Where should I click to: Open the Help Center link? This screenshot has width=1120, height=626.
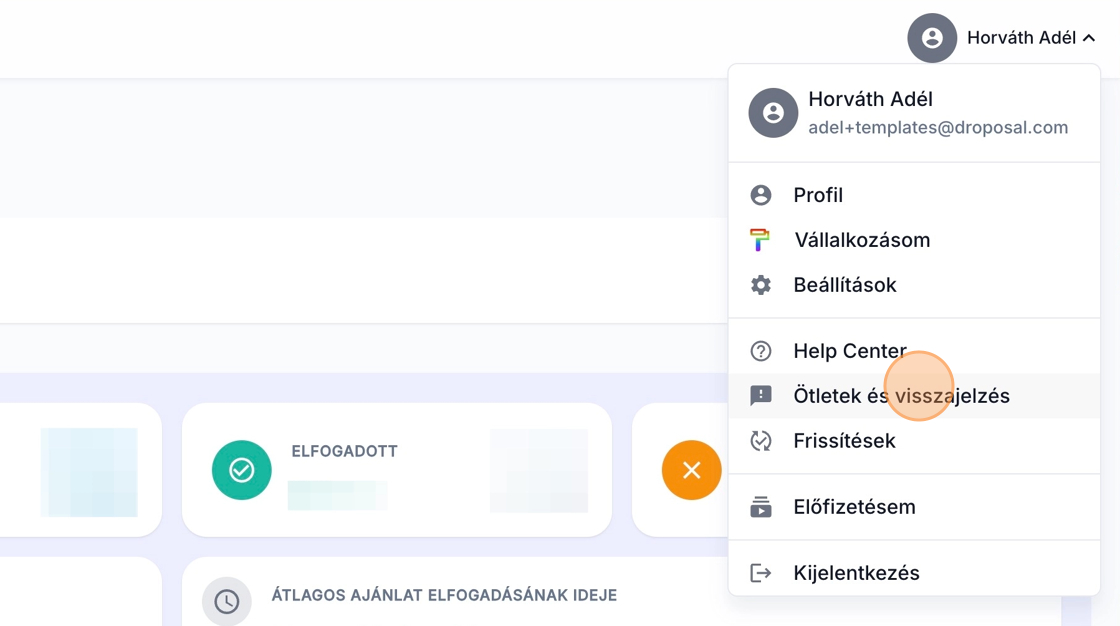(x=850, y=351)
